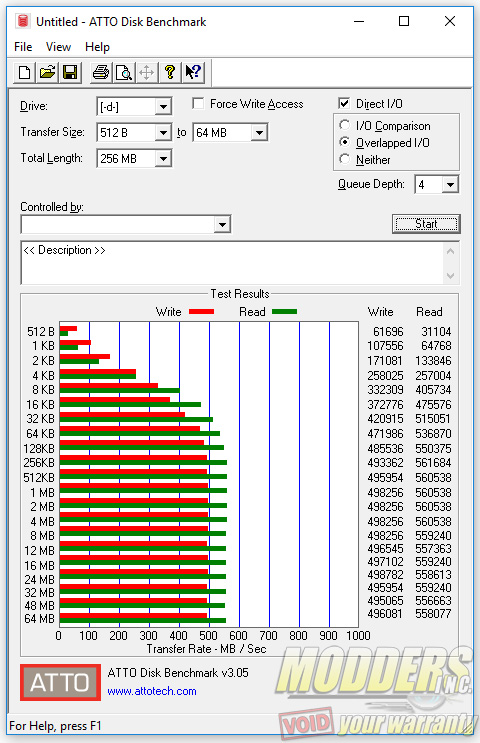Screen dimensions: 480x743
Task: Open the View menu
Action: 58,47
